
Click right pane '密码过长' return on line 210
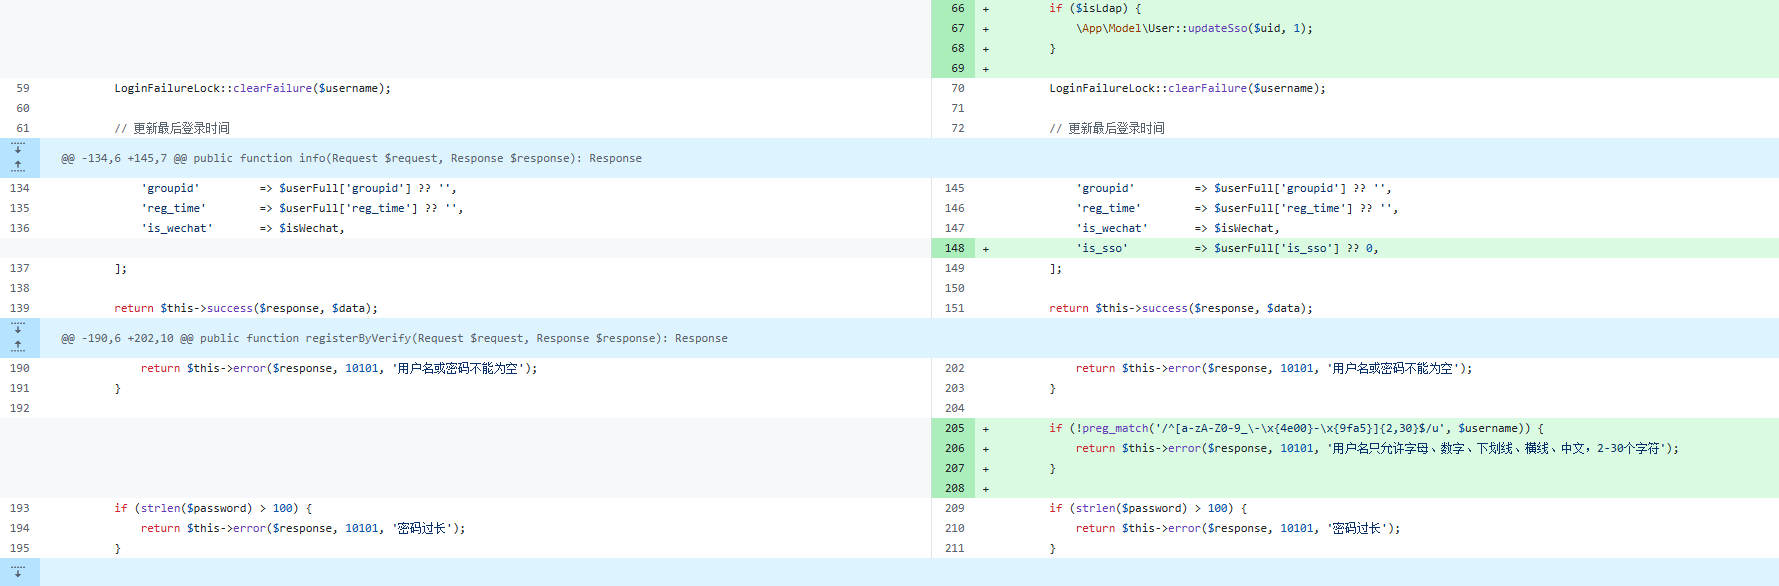point(1238,528)
